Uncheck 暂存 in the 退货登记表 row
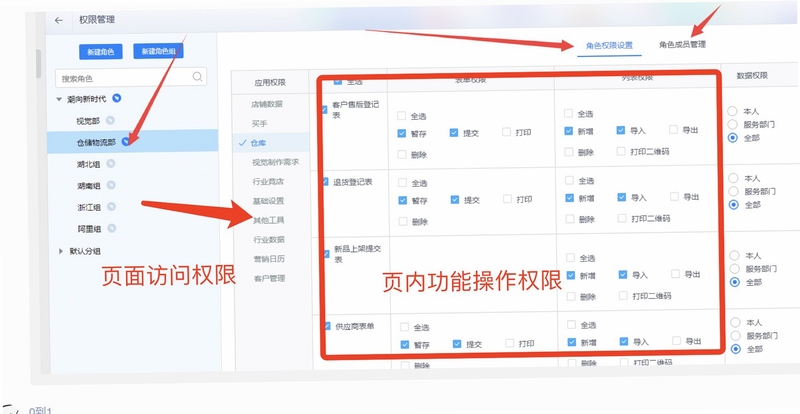The height and width of the screenshot is (414, 800). (403, 201)
